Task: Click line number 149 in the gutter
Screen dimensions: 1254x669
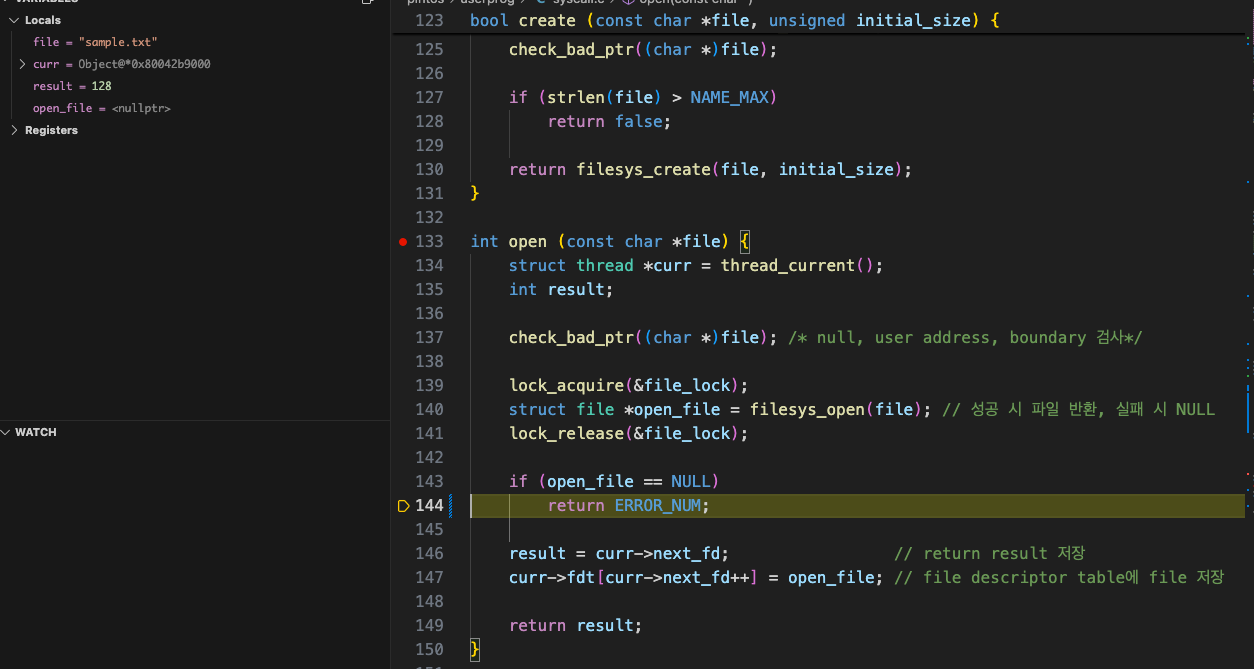Action: pos(428,625)
